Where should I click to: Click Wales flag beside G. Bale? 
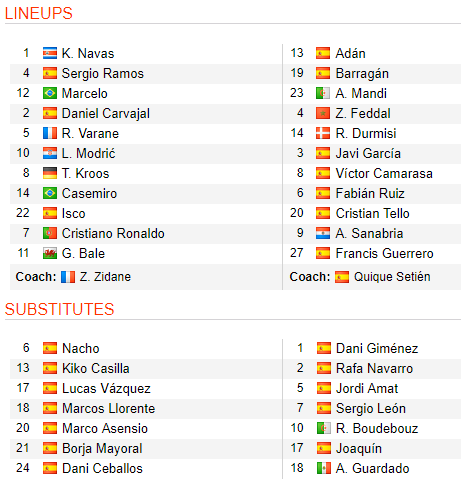coord(50,253)
